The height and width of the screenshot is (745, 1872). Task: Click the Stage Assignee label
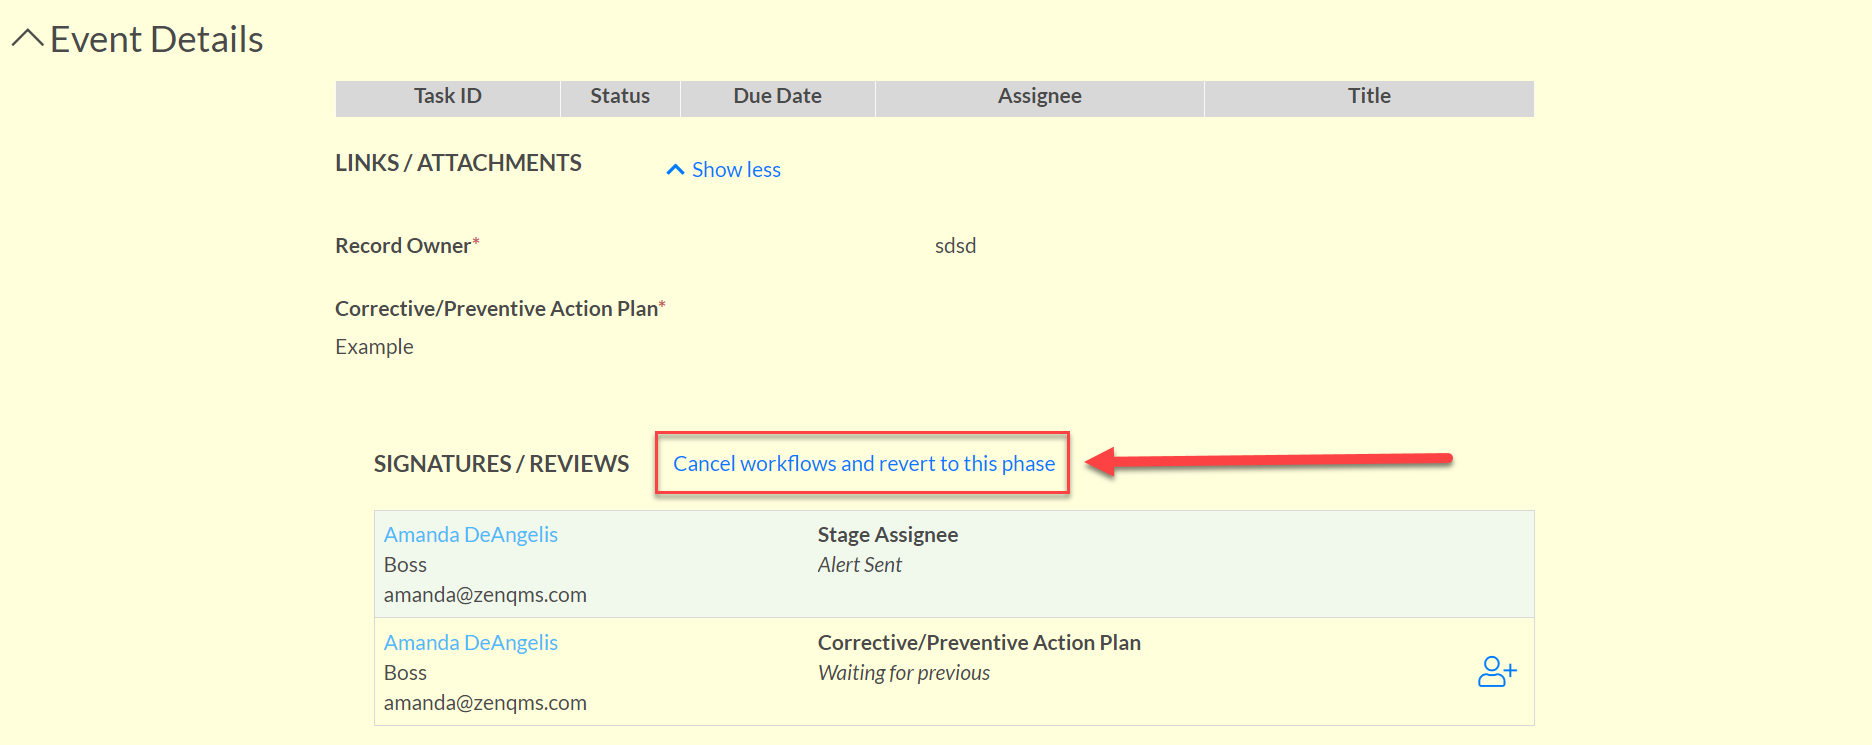(888, 534)
